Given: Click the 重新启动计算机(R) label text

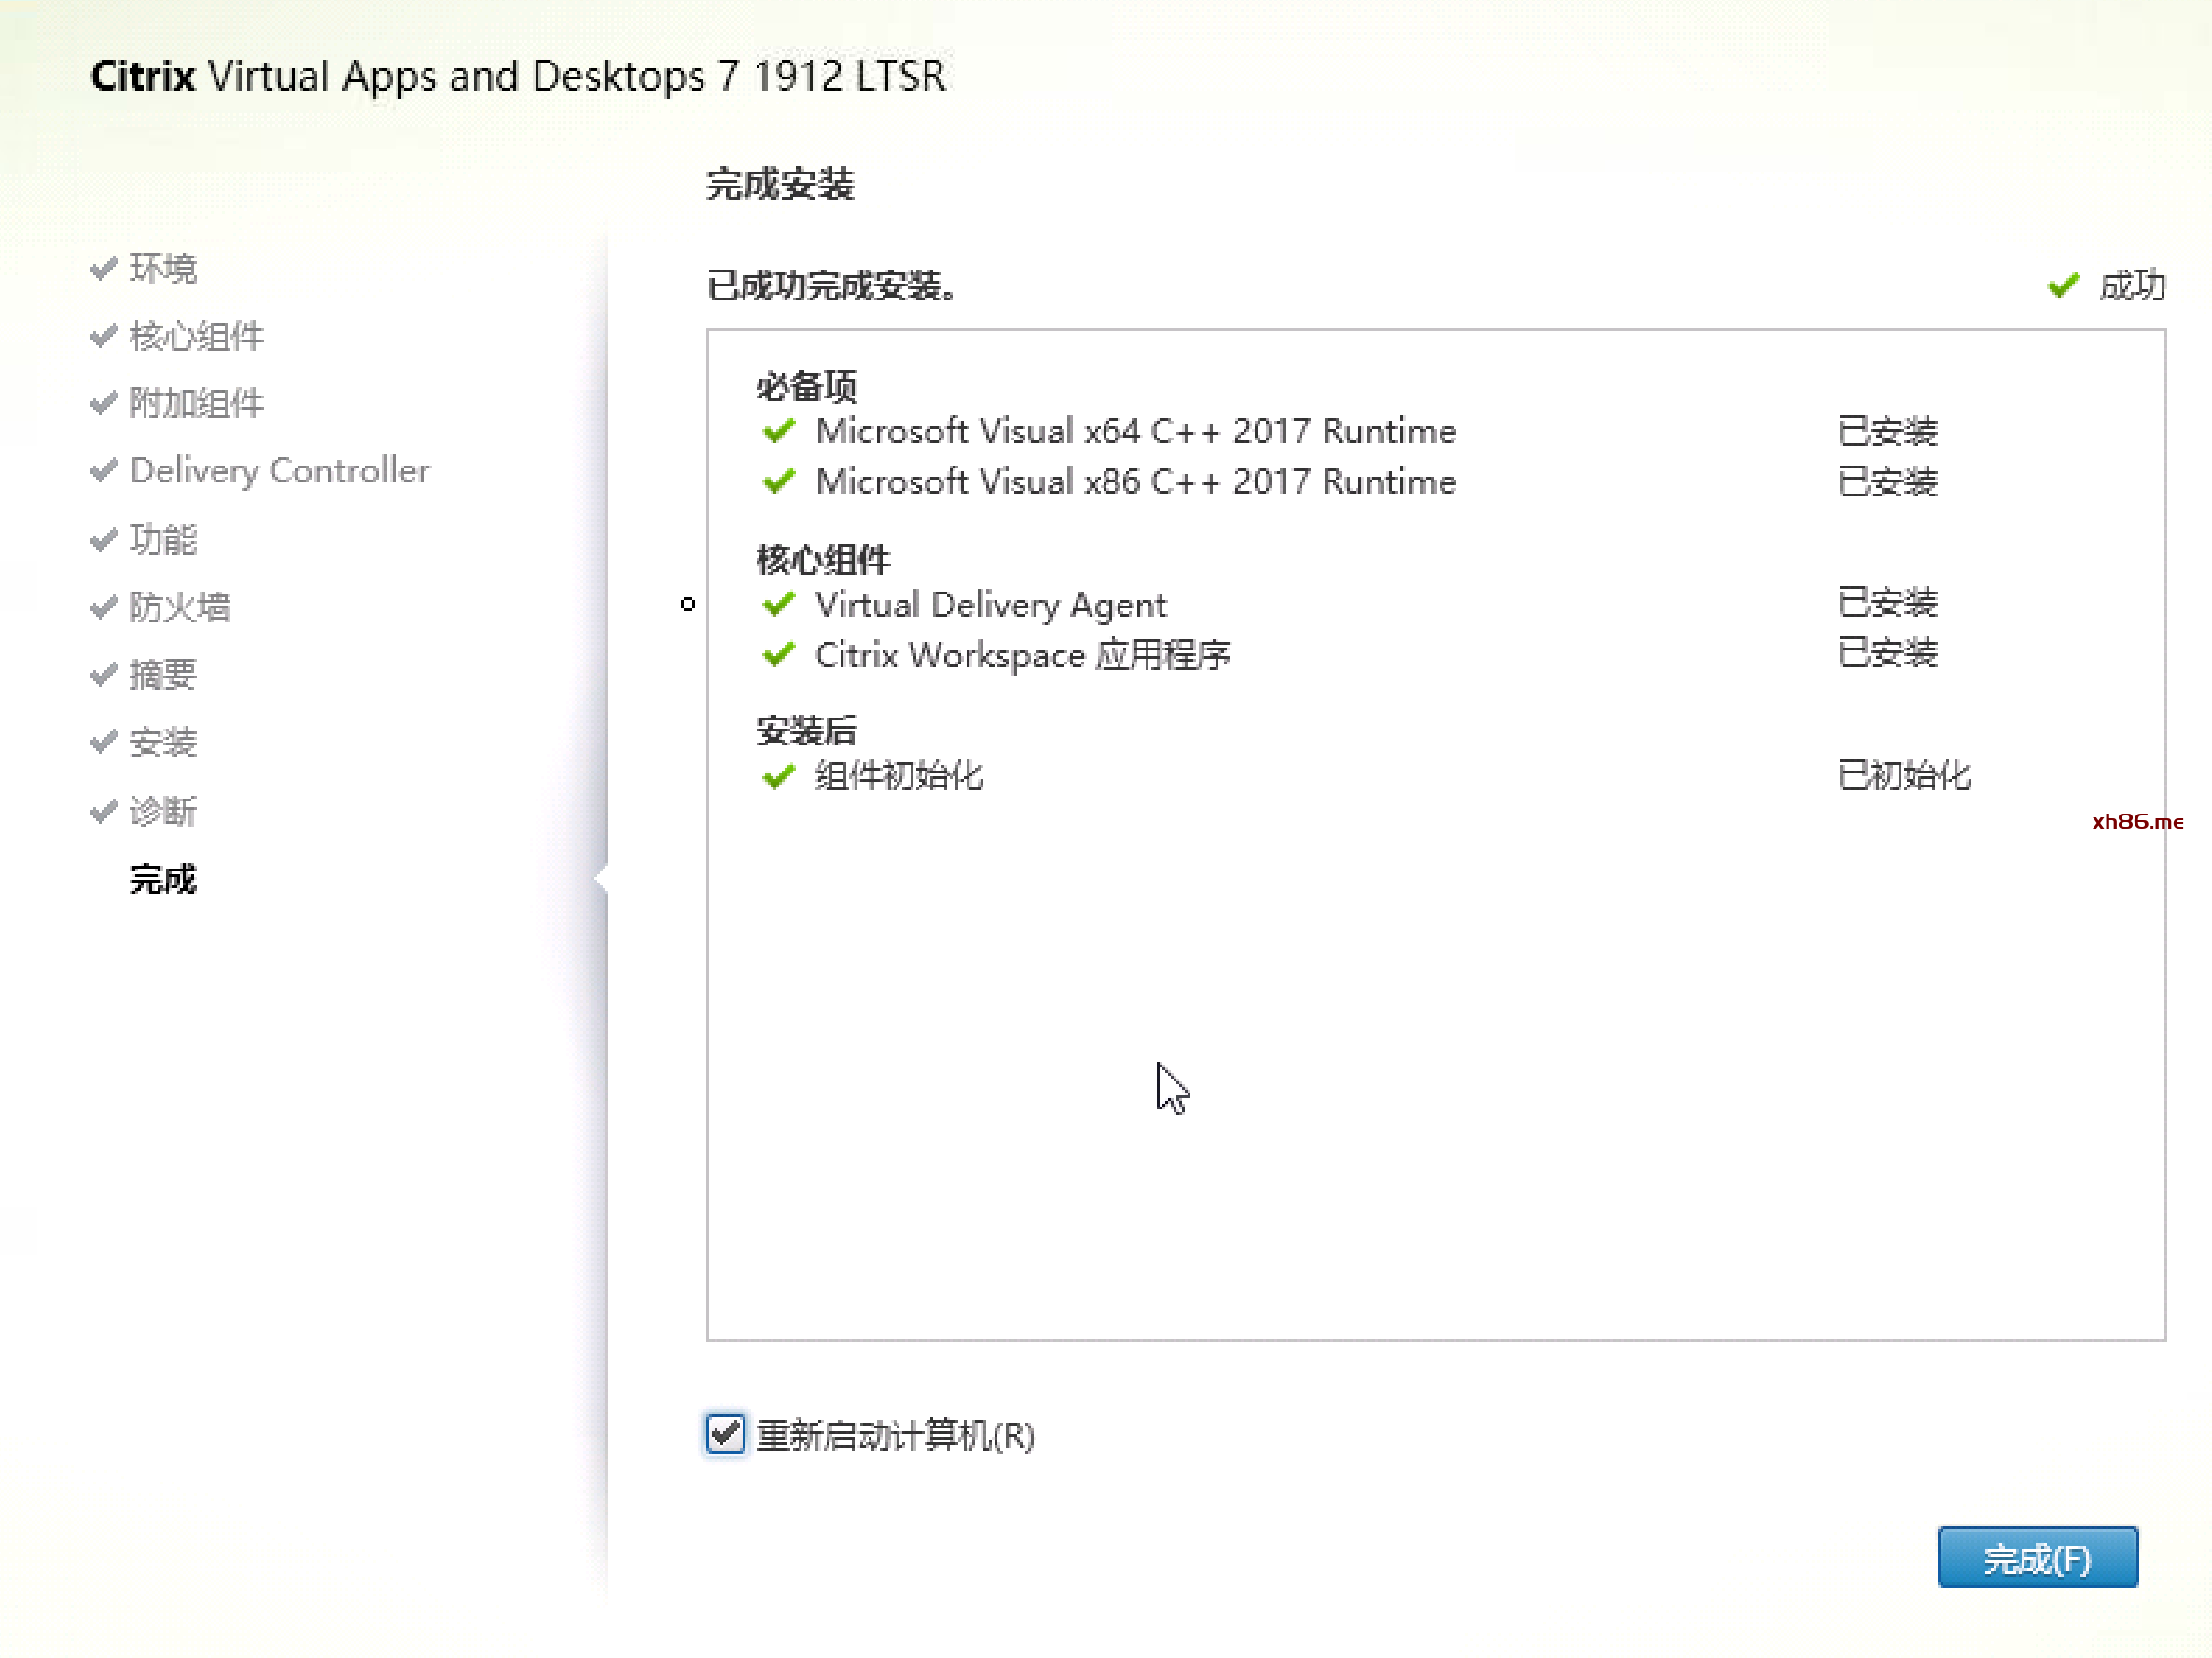Looking at the screenshot, I should click(x=895, y=1436).
